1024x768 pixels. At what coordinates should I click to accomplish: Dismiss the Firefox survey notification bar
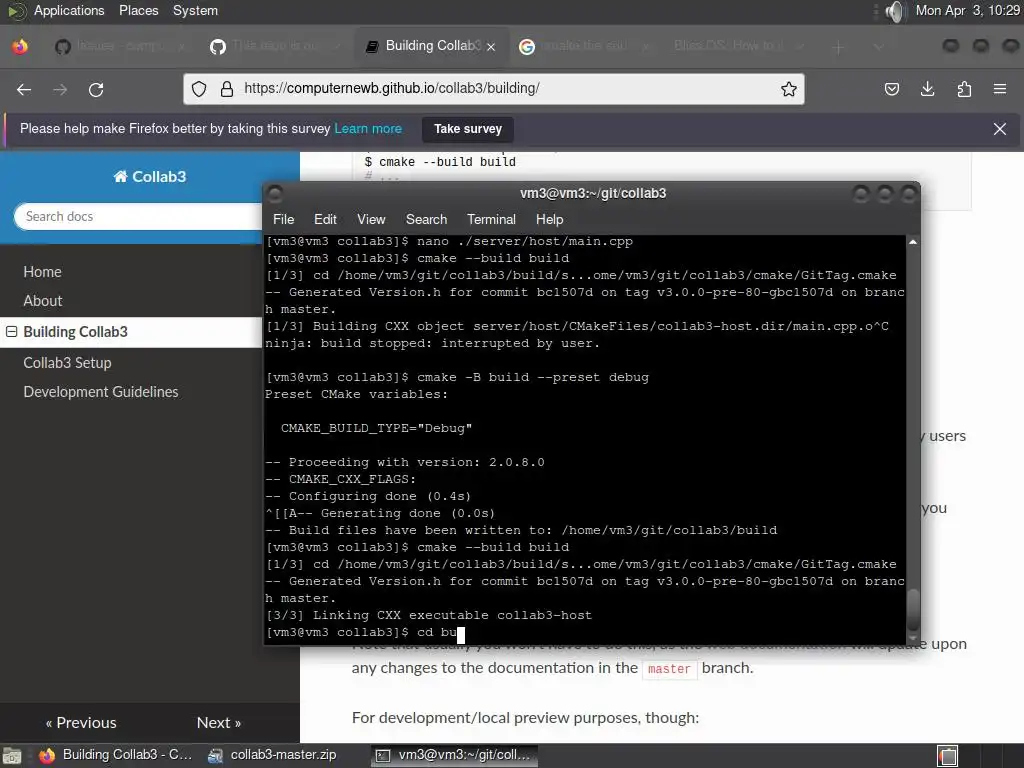pyautogui.click(x=1000, y=129)
